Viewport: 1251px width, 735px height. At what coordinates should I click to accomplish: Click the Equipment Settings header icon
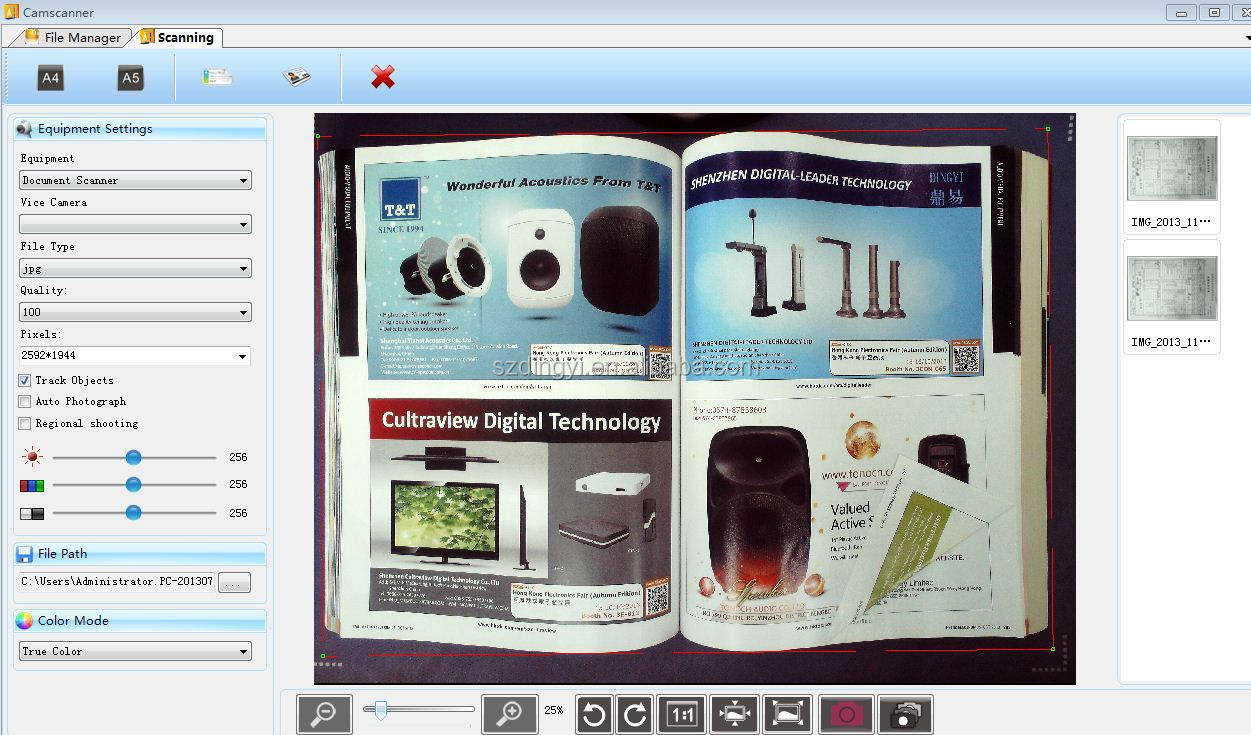[25, 129]
